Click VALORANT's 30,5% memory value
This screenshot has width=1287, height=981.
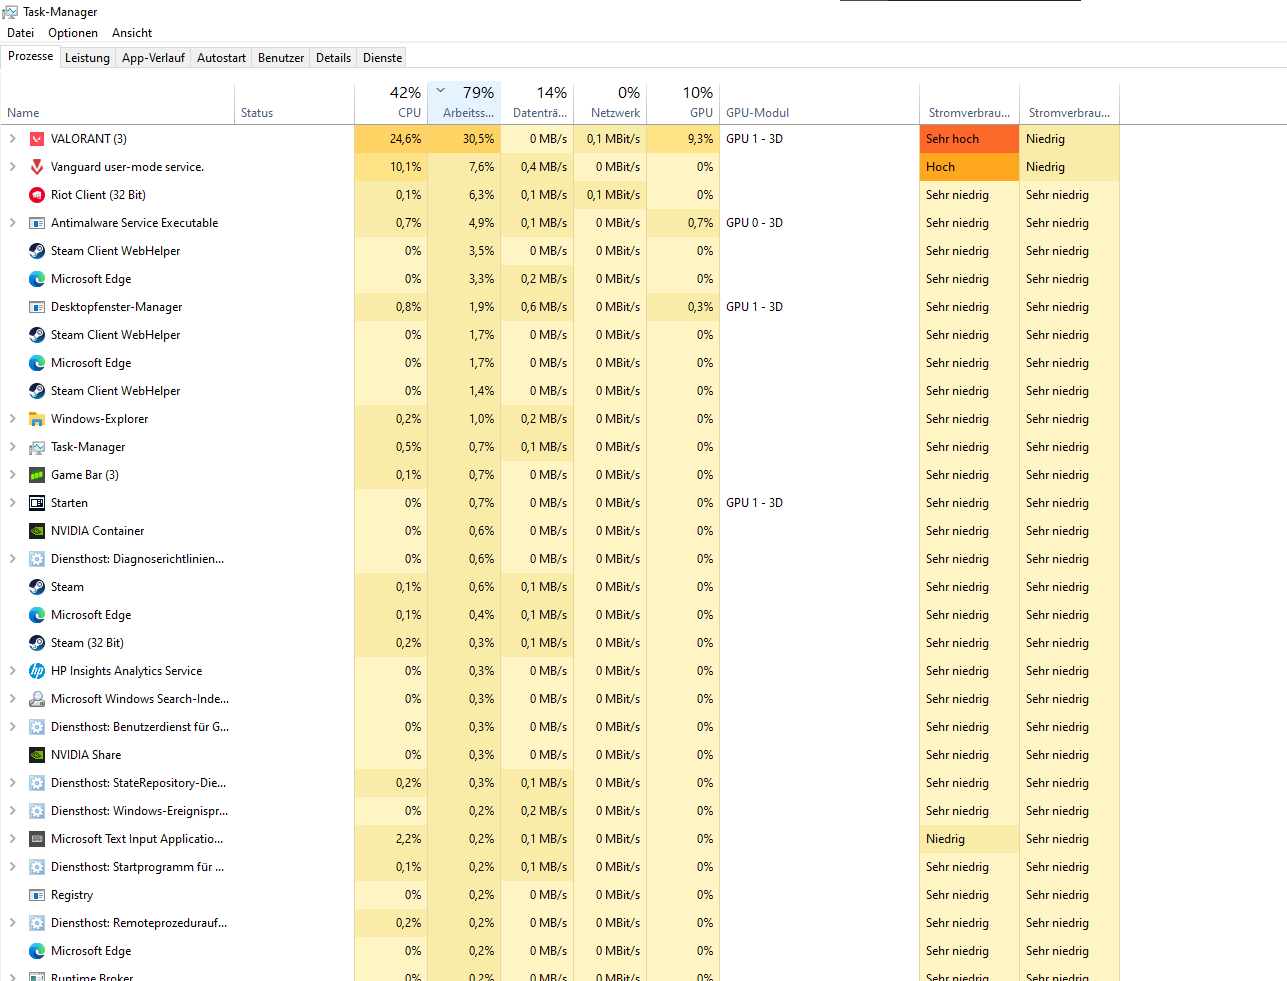click(x=464, y=139)
